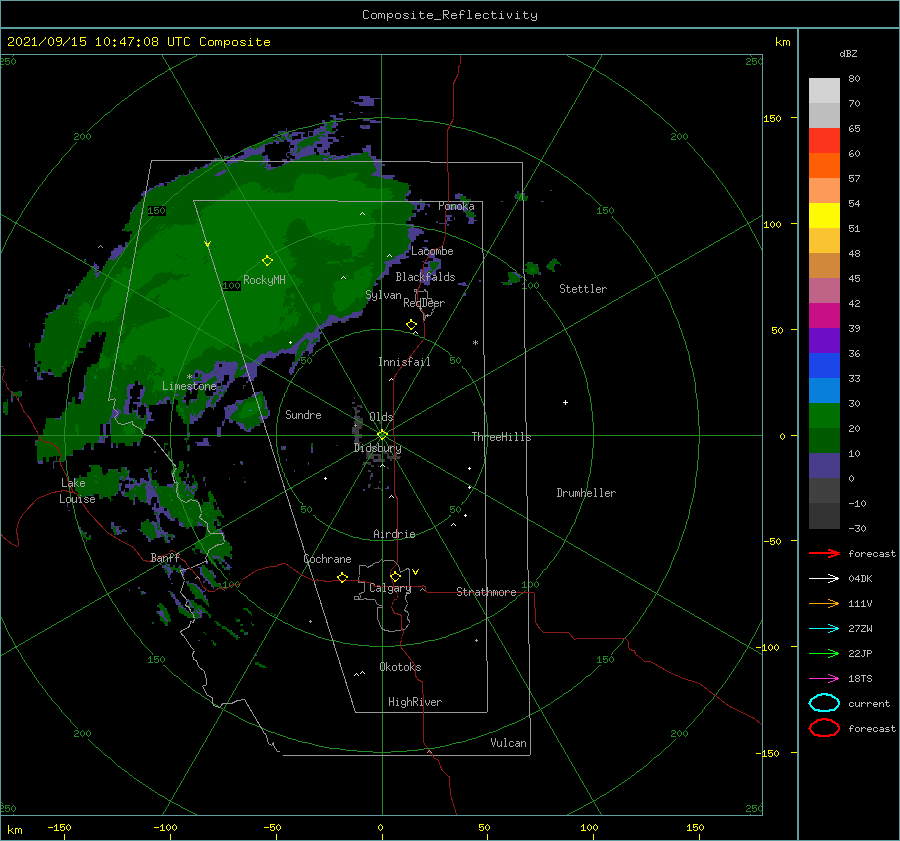Click the red forecast arrow in legend

coord(824,553)
